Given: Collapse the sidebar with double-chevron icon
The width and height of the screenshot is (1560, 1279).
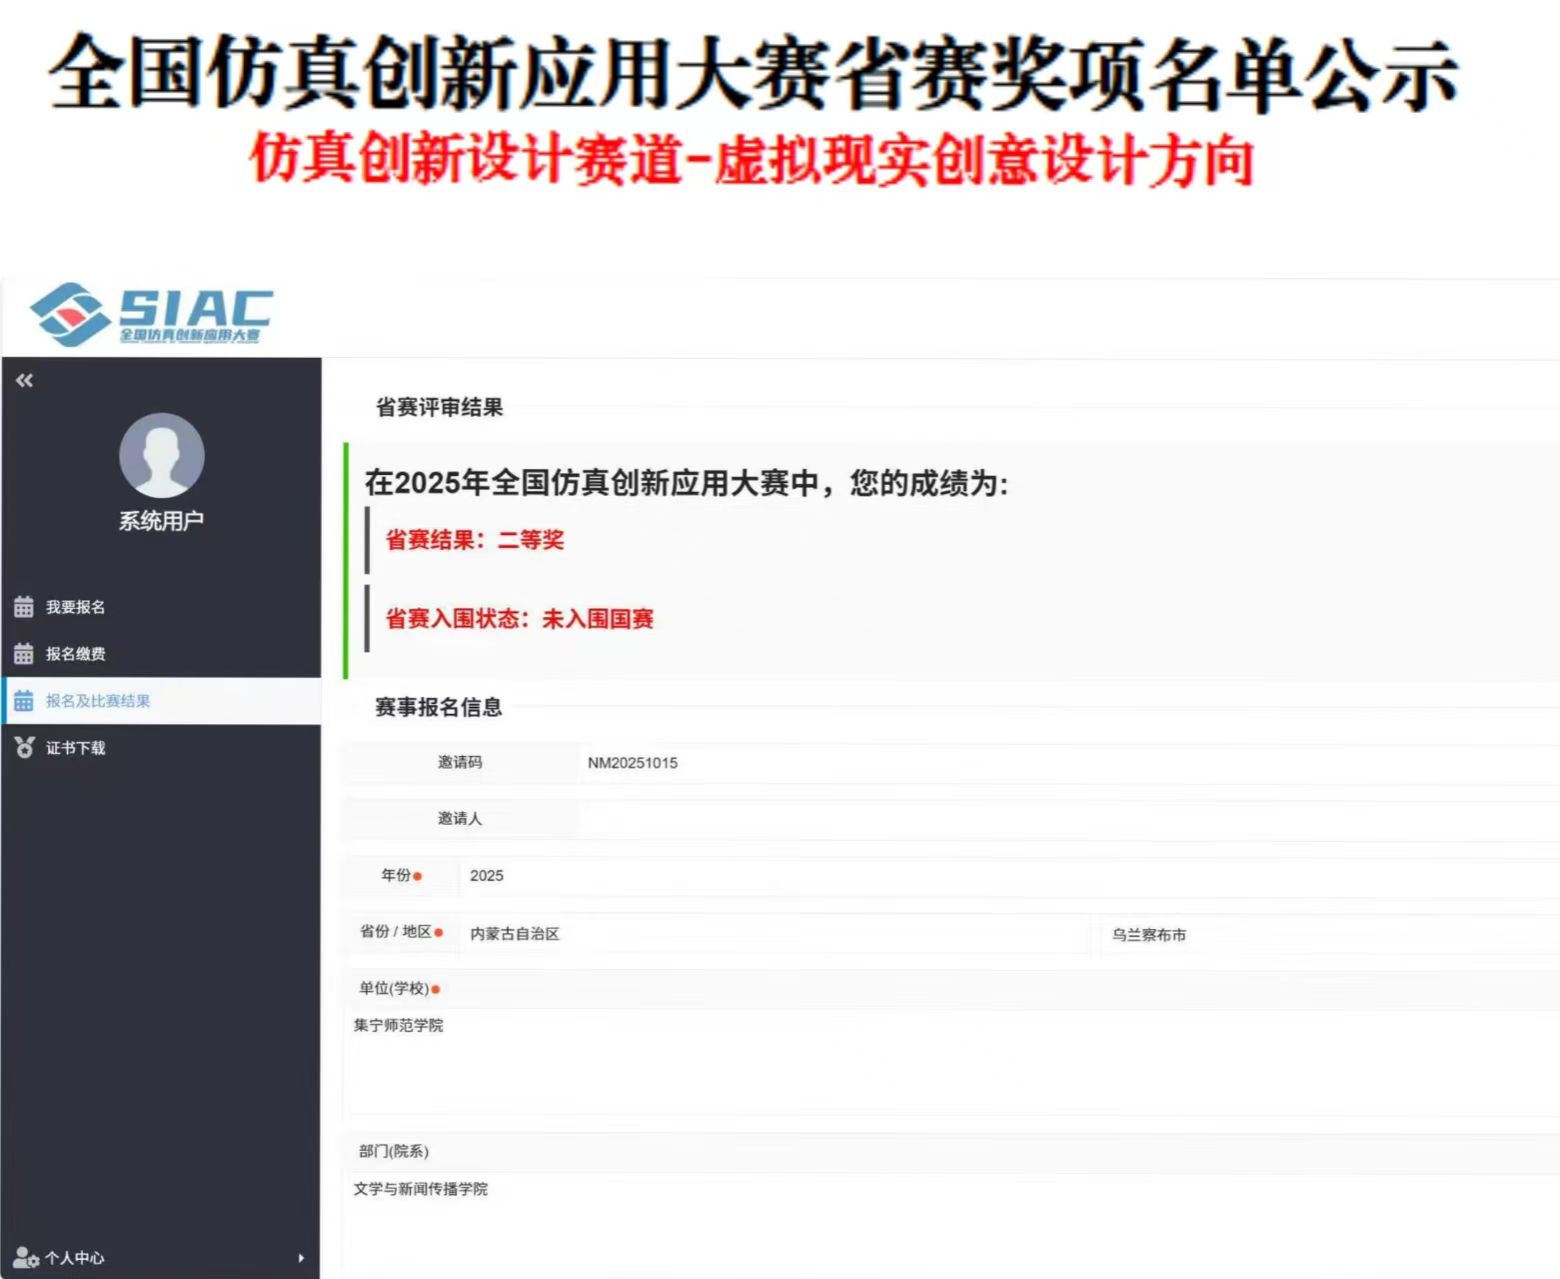Looking at the screenshot, I should (25, 380).
